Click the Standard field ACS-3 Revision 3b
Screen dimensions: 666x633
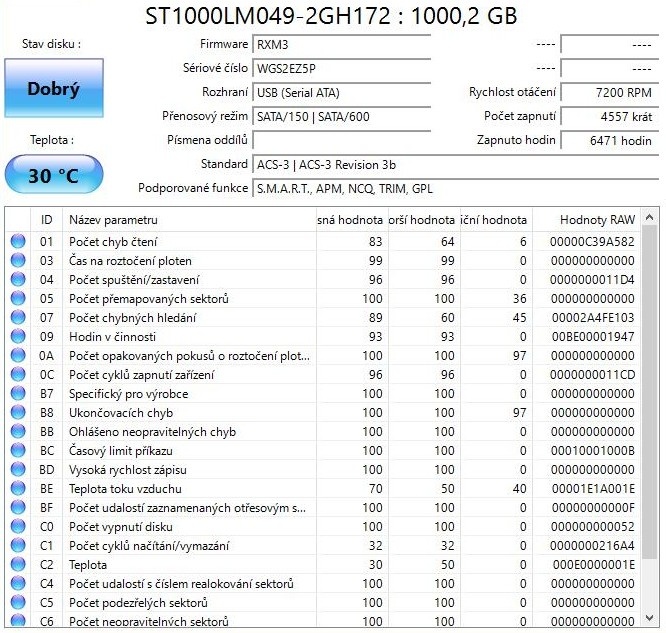coord(455,164)
